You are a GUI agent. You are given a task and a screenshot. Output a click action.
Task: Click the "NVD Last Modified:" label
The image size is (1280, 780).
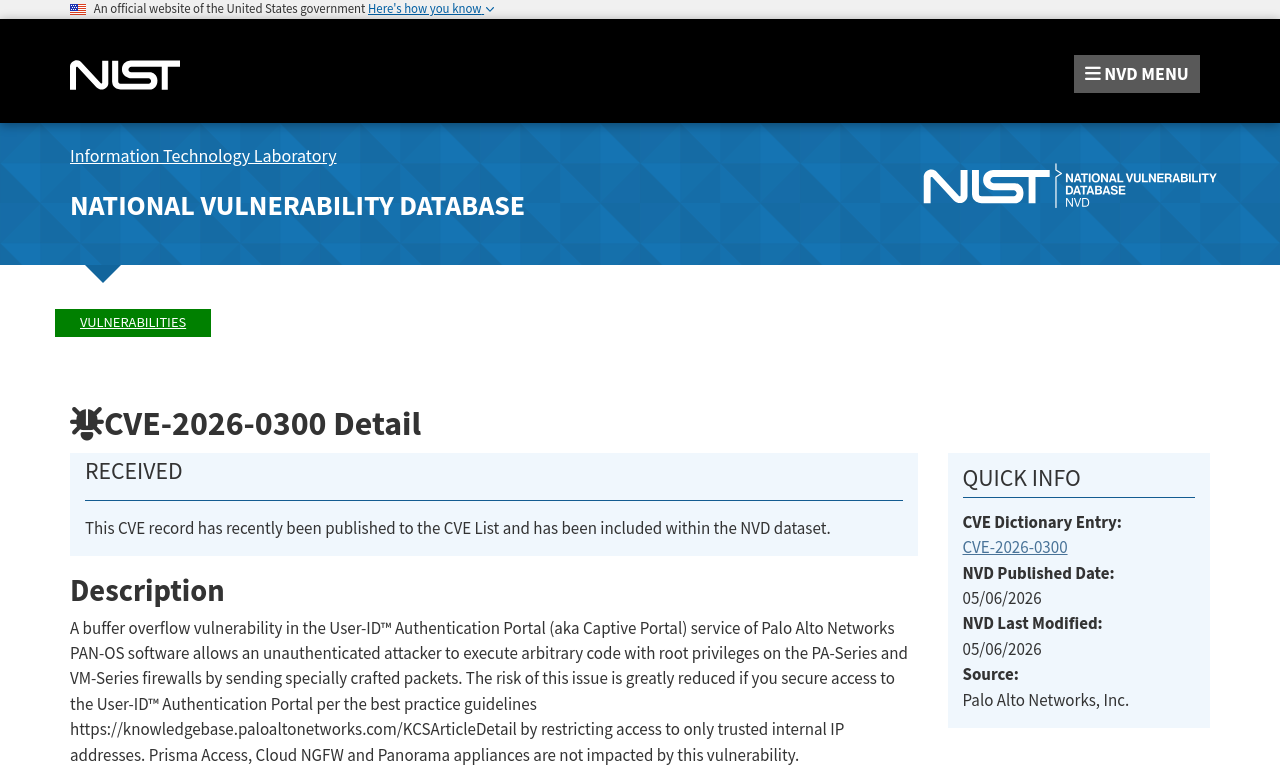1032,623
